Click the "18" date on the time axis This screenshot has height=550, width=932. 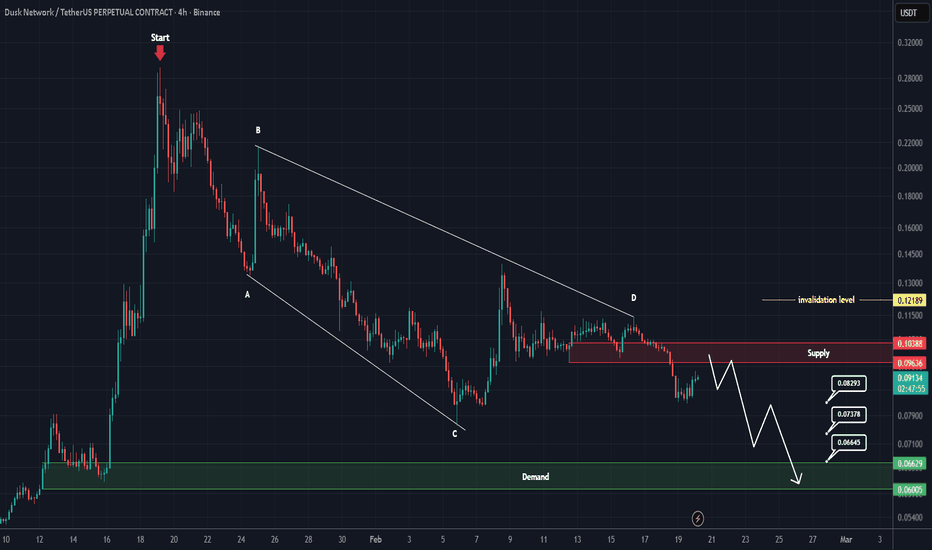pyautogui.click(x=140, y=540)
